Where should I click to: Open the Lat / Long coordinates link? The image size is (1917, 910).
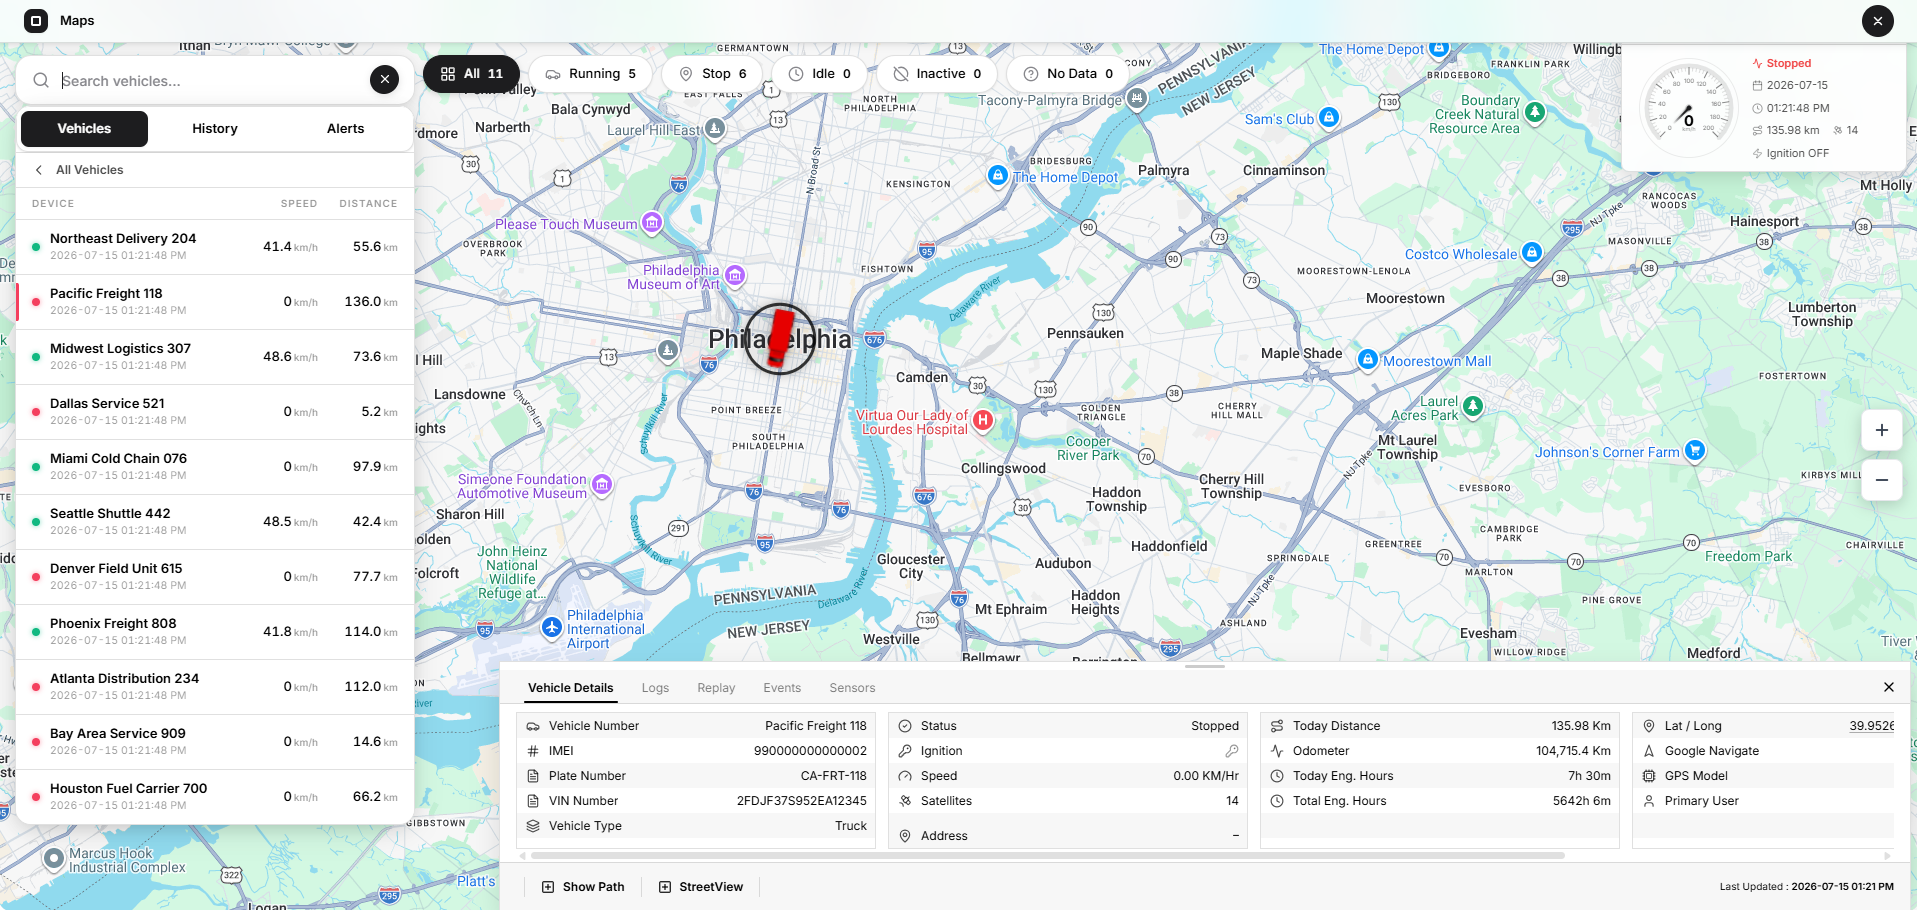coord(1871,726)
